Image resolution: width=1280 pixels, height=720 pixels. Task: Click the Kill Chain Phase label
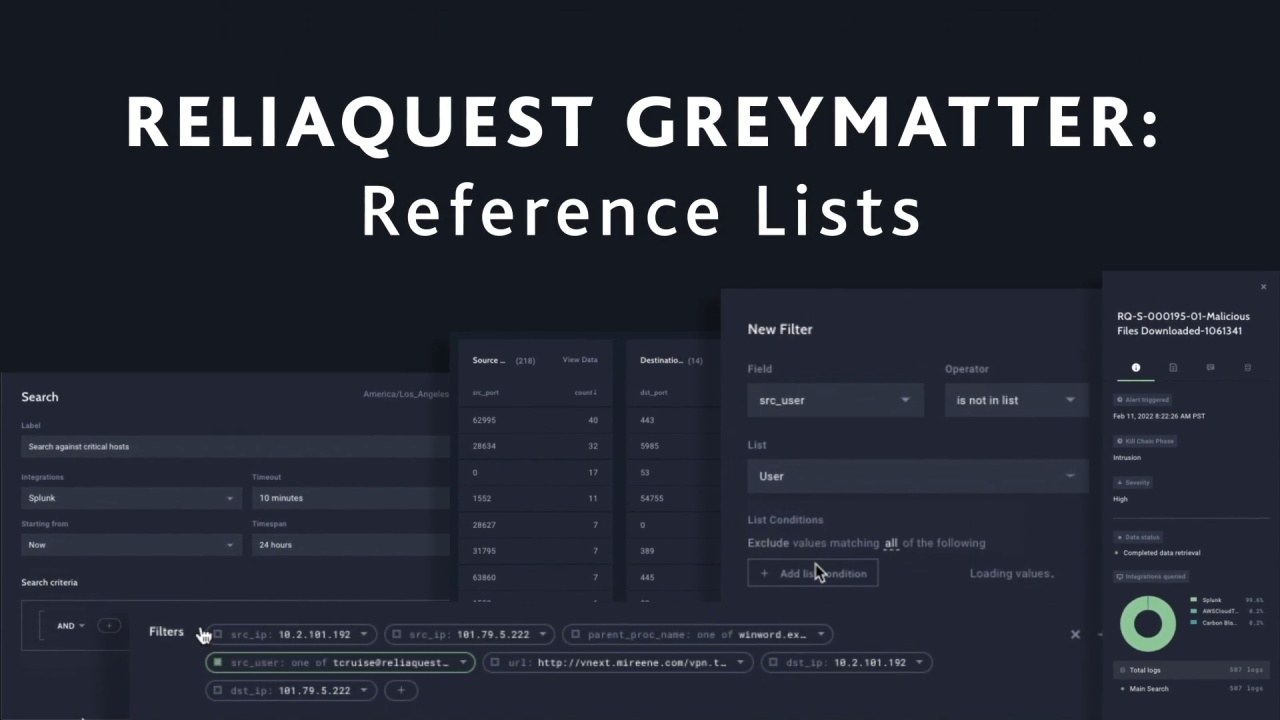pyautogui.click(x=1145, y=441)
